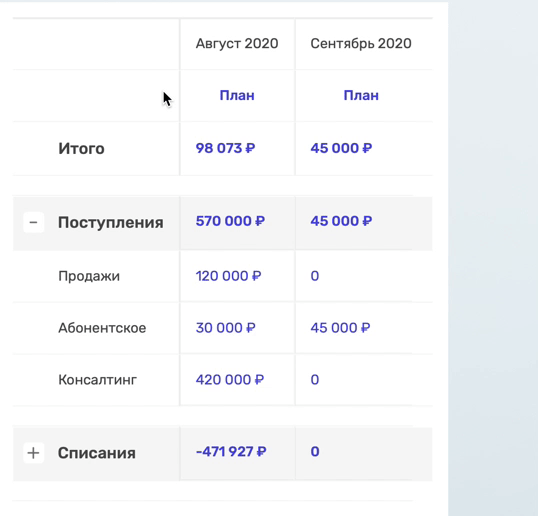Select the Август 2020 column header
538x516 pixels.
(237, 44)
